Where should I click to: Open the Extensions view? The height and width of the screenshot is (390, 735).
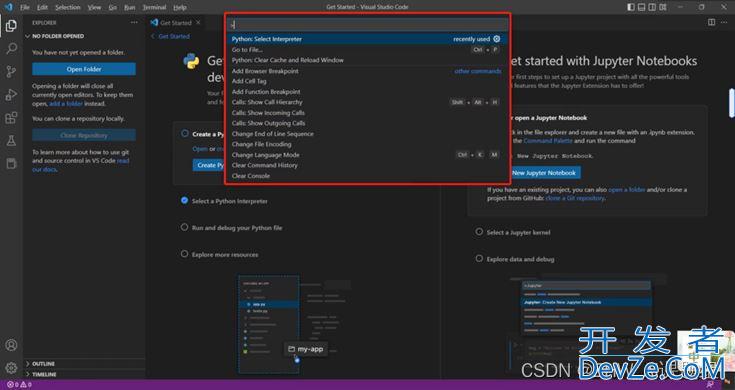point(11,117)
